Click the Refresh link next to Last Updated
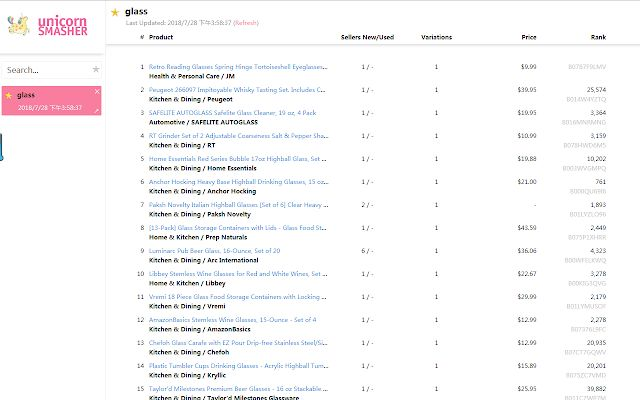 click(246, 23)
